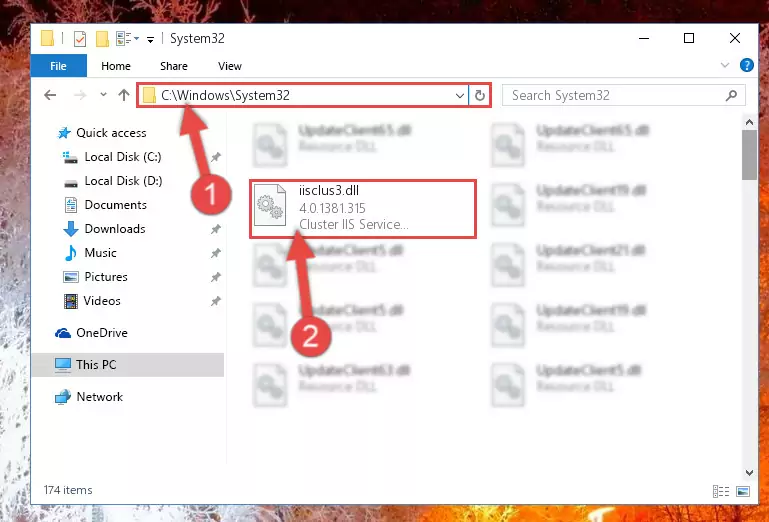Click the file list scrollbar thumb
Viewport: 769px width, 522px height.
coord(749,155)
